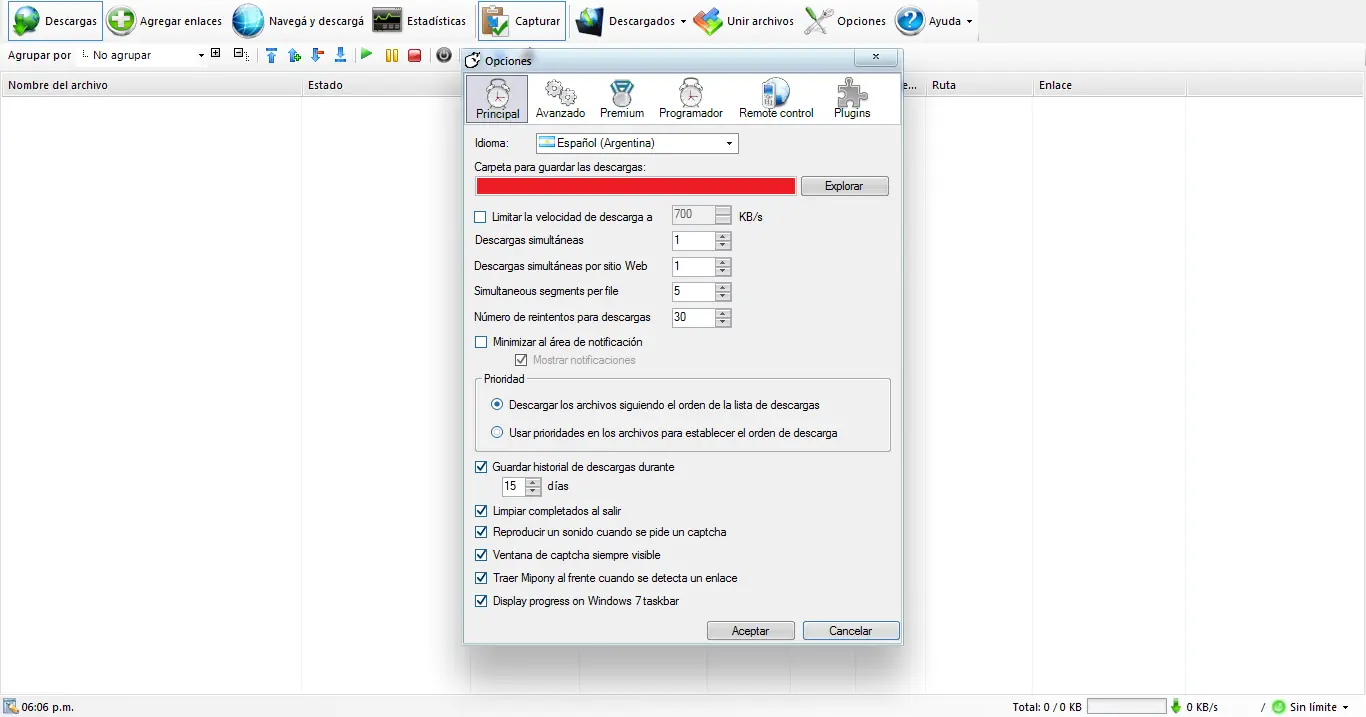Click the Descargas simultáneas spinner arrows
This screenshot has width=1366, height=717.
724,241
